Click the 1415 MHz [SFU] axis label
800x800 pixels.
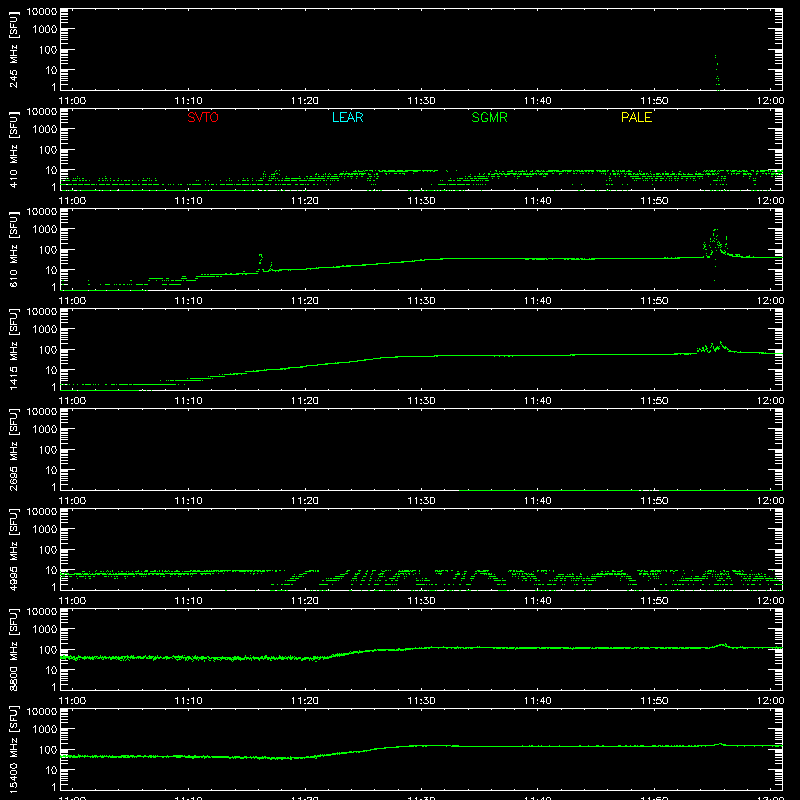pos(13,349)
